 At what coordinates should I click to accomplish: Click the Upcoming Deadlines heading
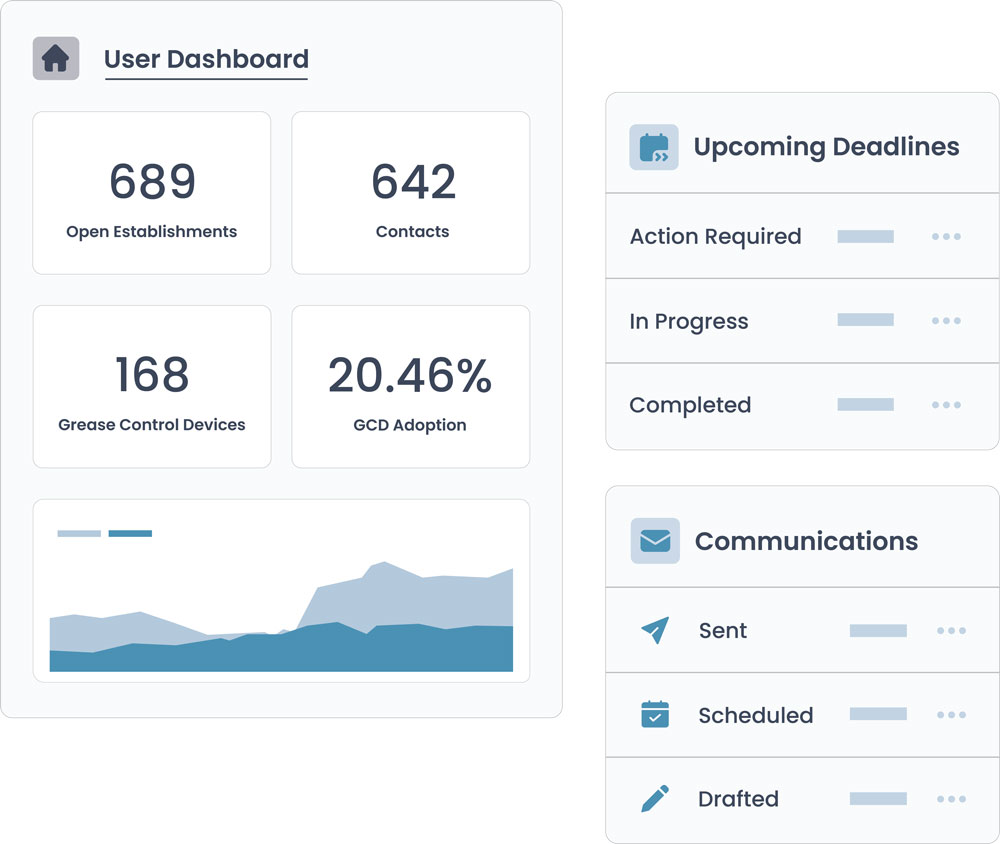coord(827,147)
